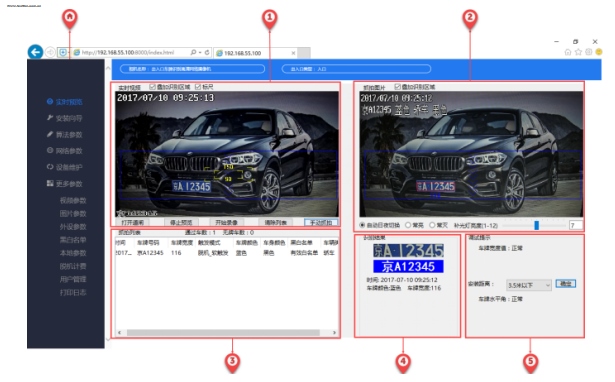The image size is (615, 382).
Task: Click the 出入口类型 field in the blue header
Action: click(x=356, y=69)
